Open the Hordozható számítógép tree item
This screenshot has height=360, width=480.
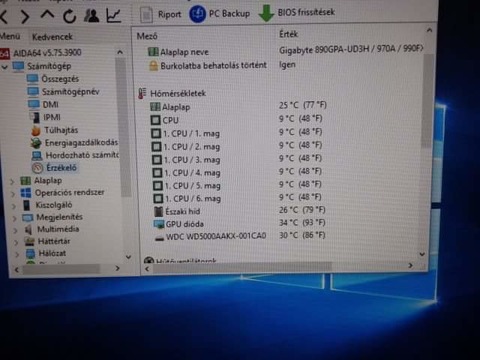point(82,155)
